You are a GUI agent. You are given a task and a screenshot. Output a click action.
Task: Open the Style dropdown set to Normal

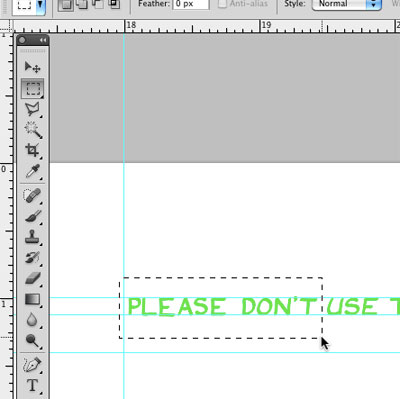(x=347, y=4)
